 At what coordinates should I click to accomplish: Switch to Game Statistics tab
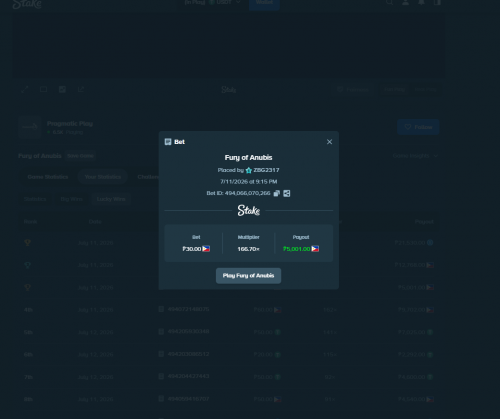(x=48, y=177)
